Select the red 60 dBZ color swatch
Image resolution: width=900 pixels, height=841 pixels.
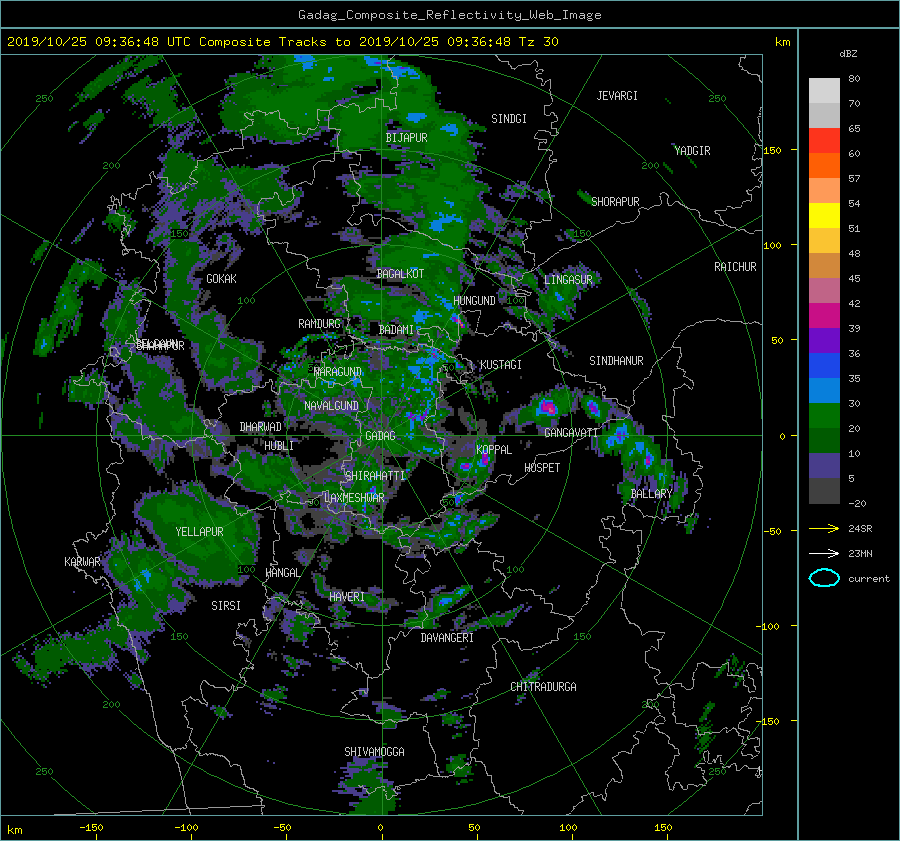click(824, 141)
